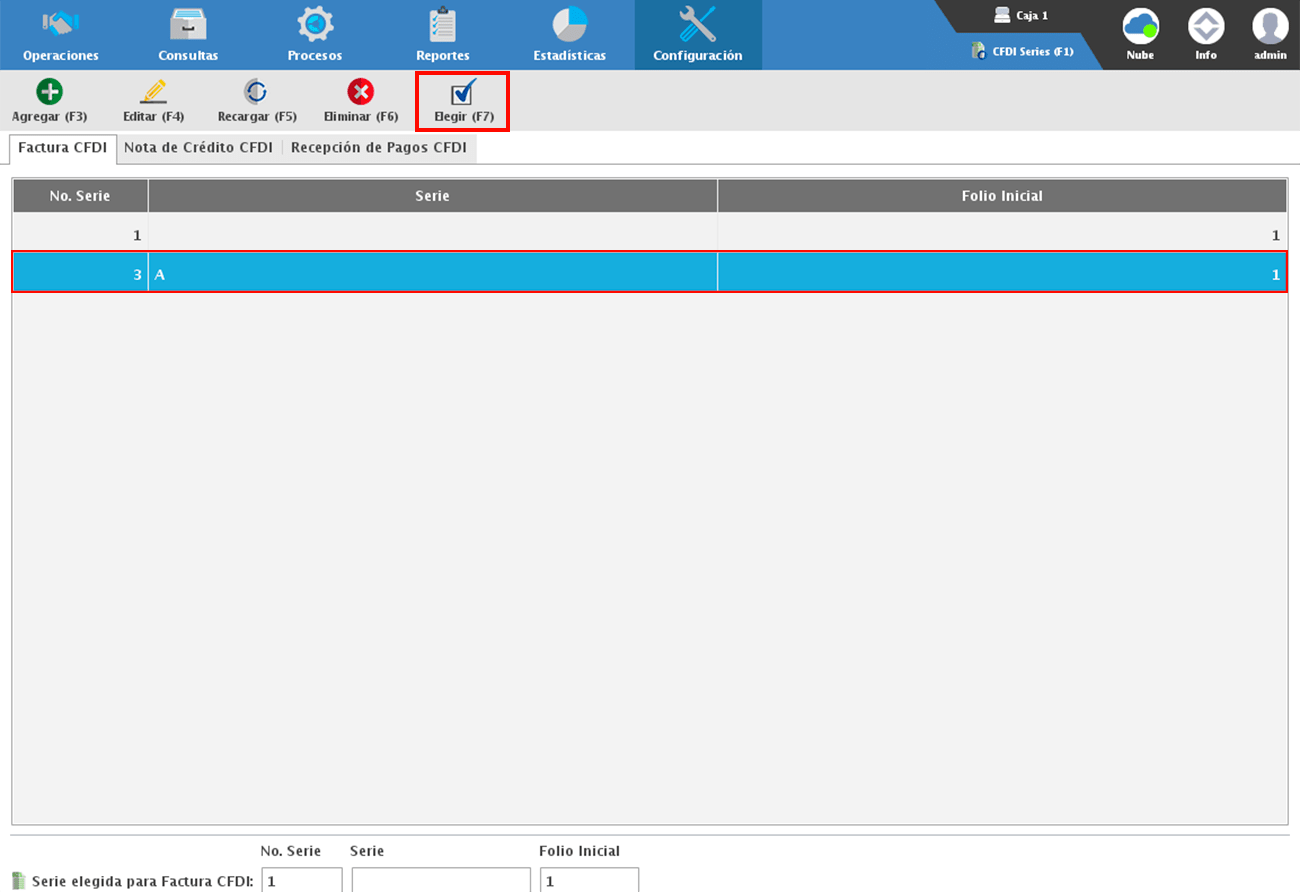Delete series with Eliminar (F6)
1300x893 pixels.
click(361, 101)
